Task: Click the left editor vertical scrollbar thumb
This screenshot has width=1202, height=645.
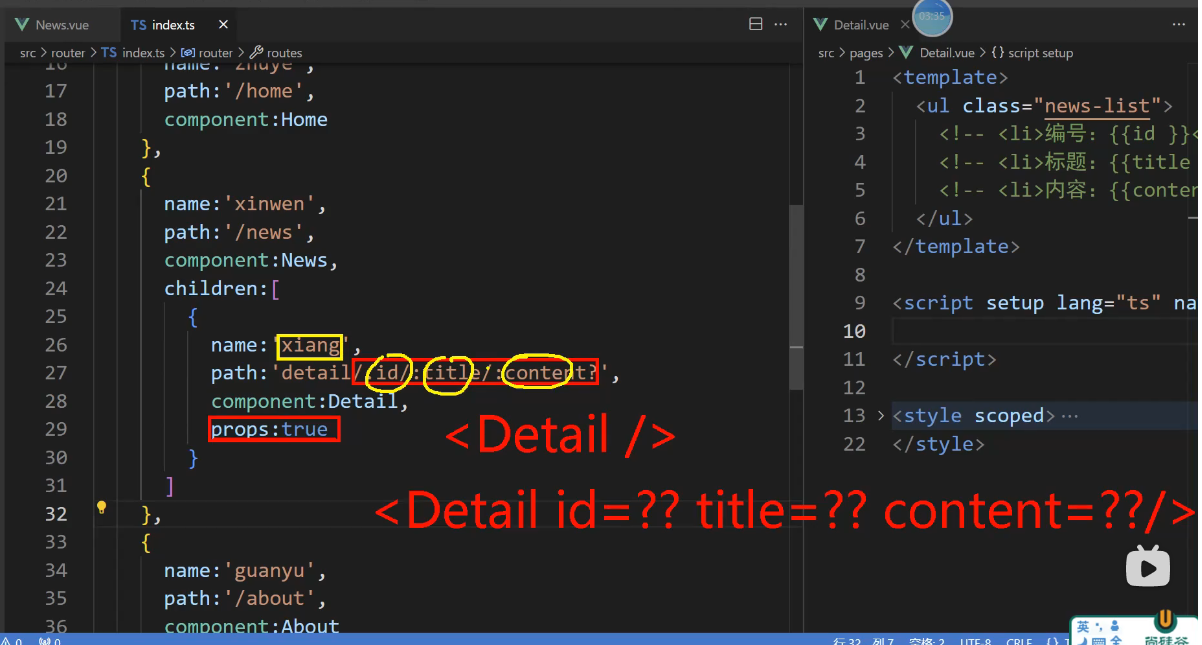Action: [796, 297]
